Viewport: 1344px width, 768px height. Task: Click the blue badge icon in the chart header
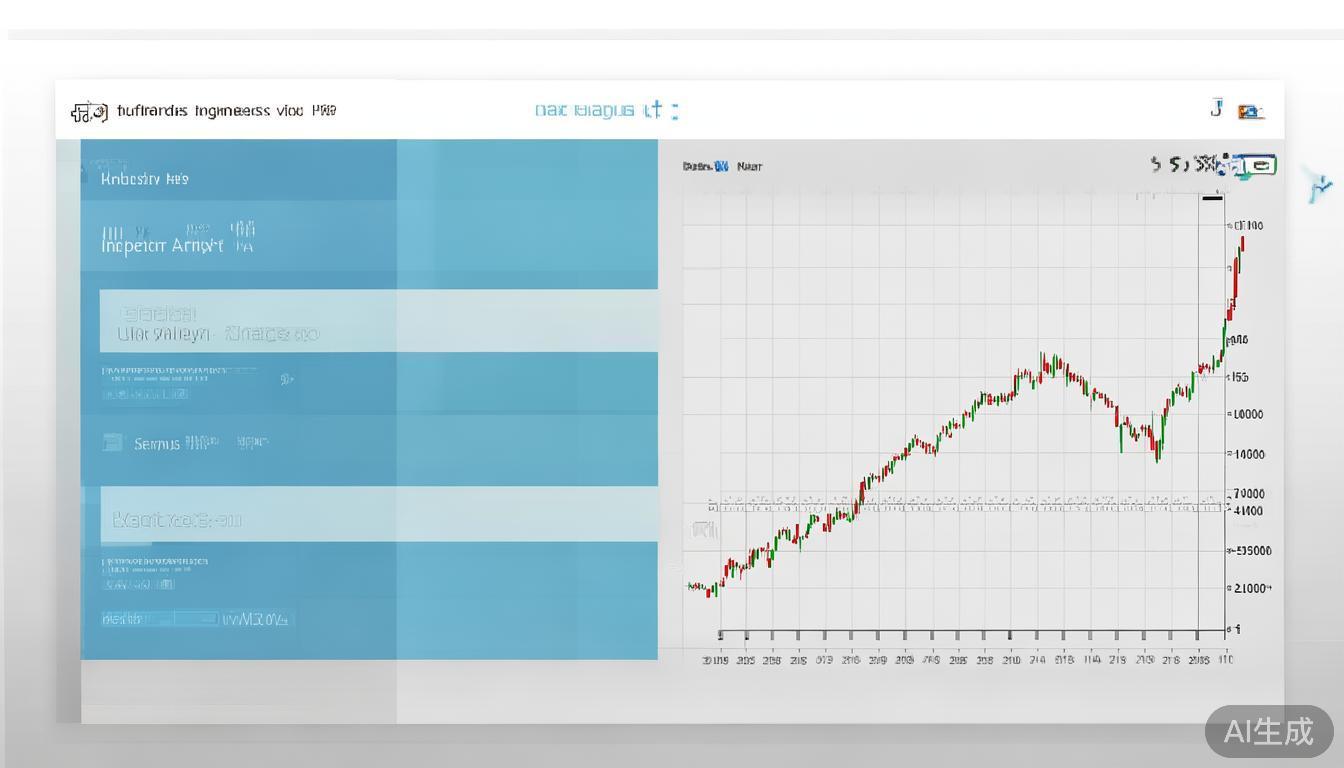721,166
